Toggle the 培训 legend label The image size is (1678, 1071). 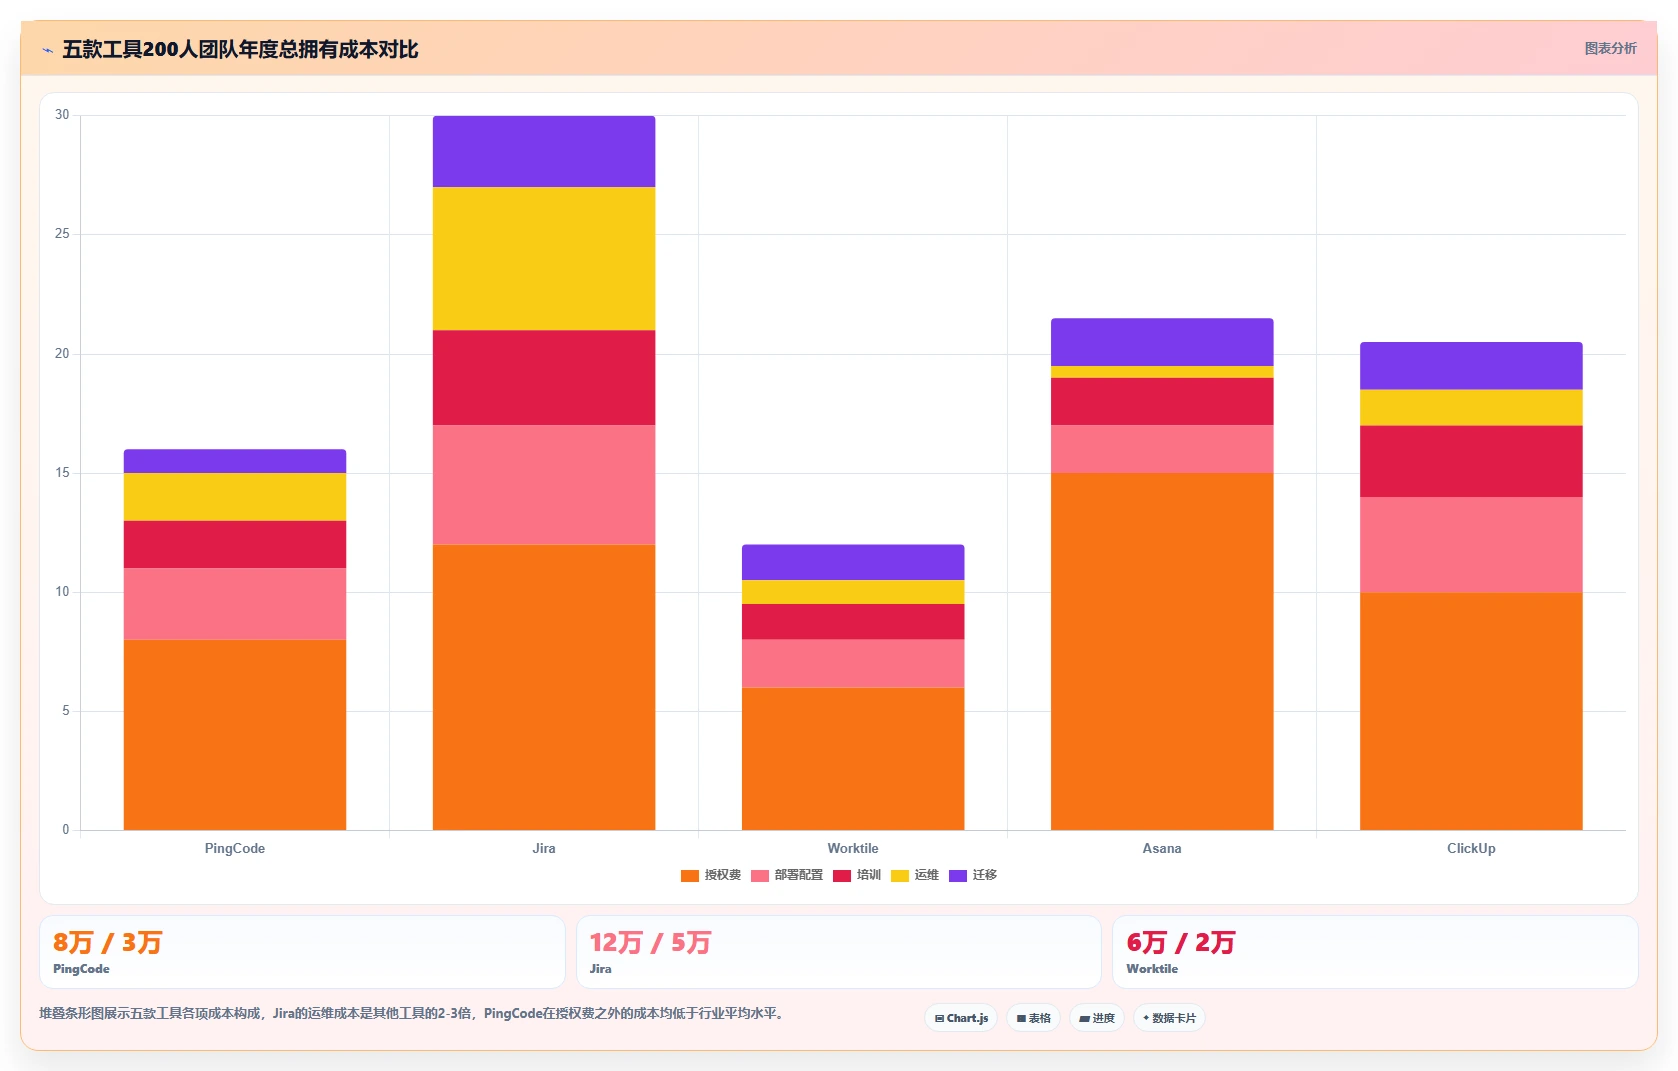click(869, 875)
